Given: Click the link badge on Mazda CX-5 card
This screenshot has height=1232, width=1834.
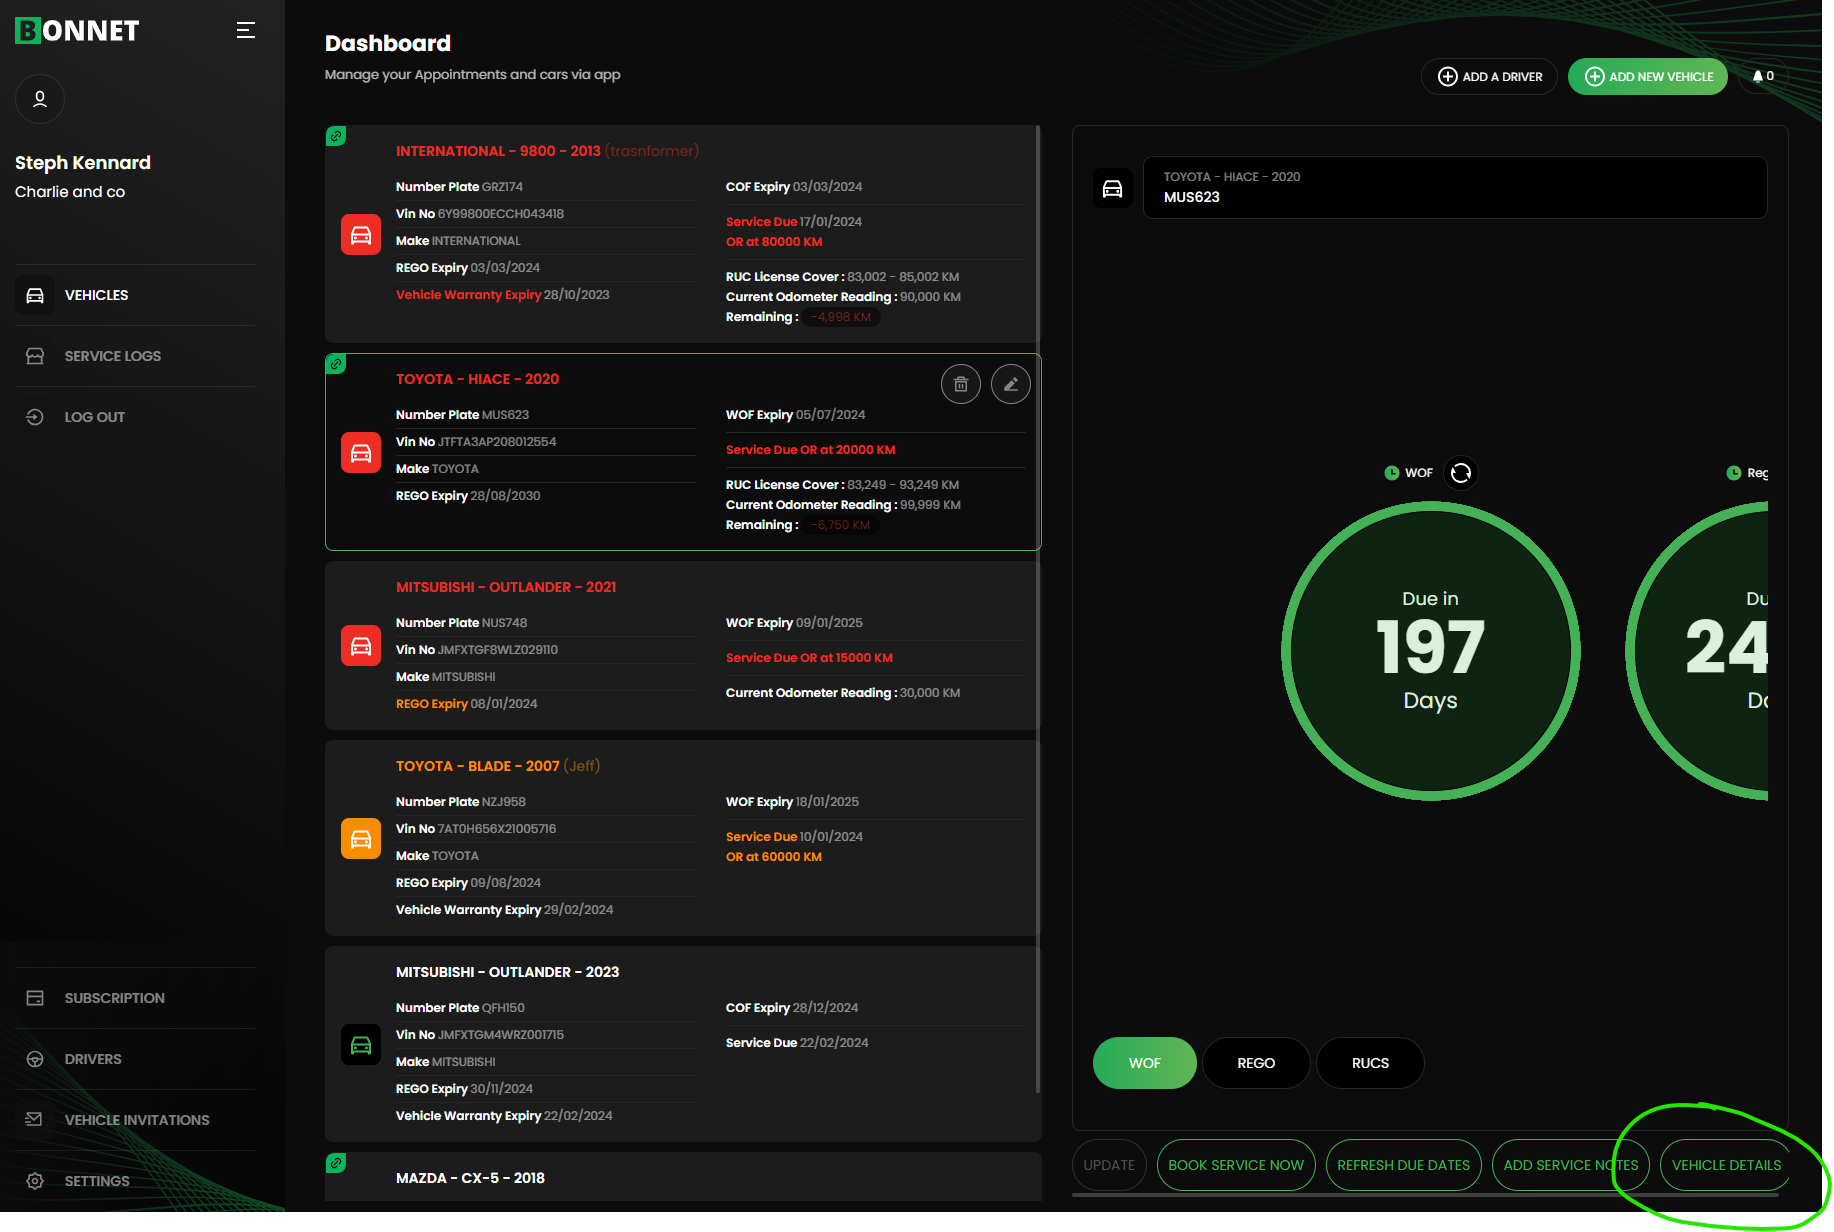Looking at the screenshot, I should tap(337, 1162).
